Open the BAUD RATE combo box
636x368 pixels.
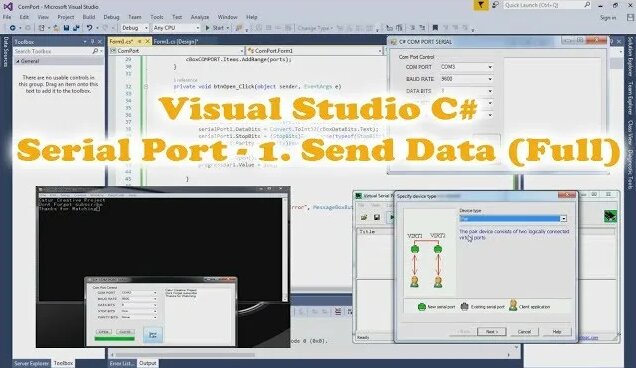point(466,79)
